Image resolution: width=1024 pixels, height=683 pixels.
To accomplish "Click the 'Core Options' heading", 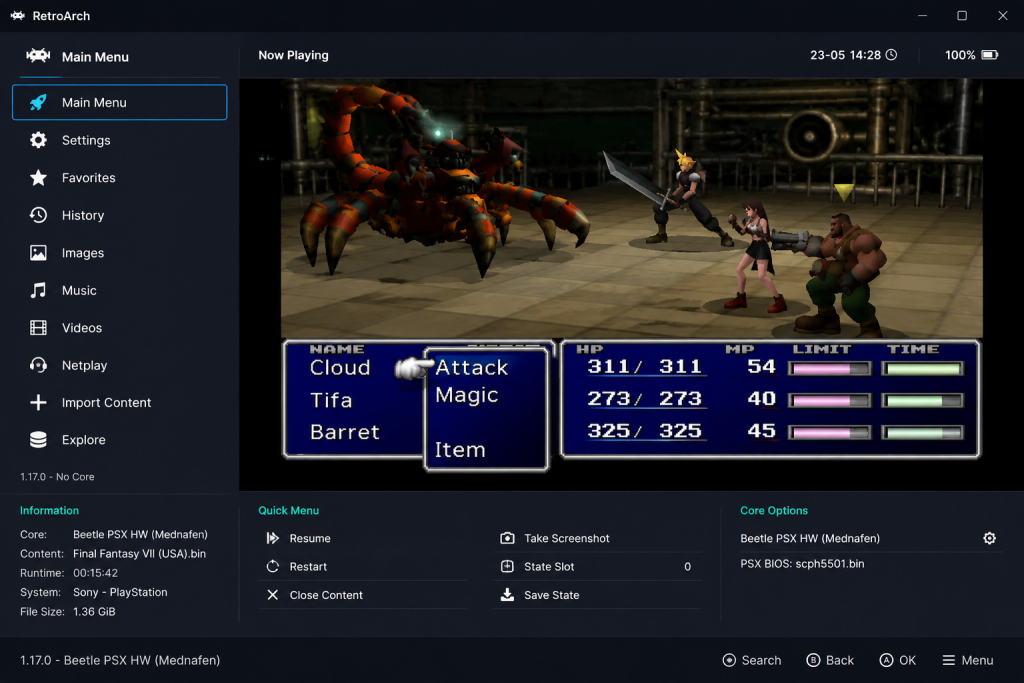I will (x=774, y=511).
